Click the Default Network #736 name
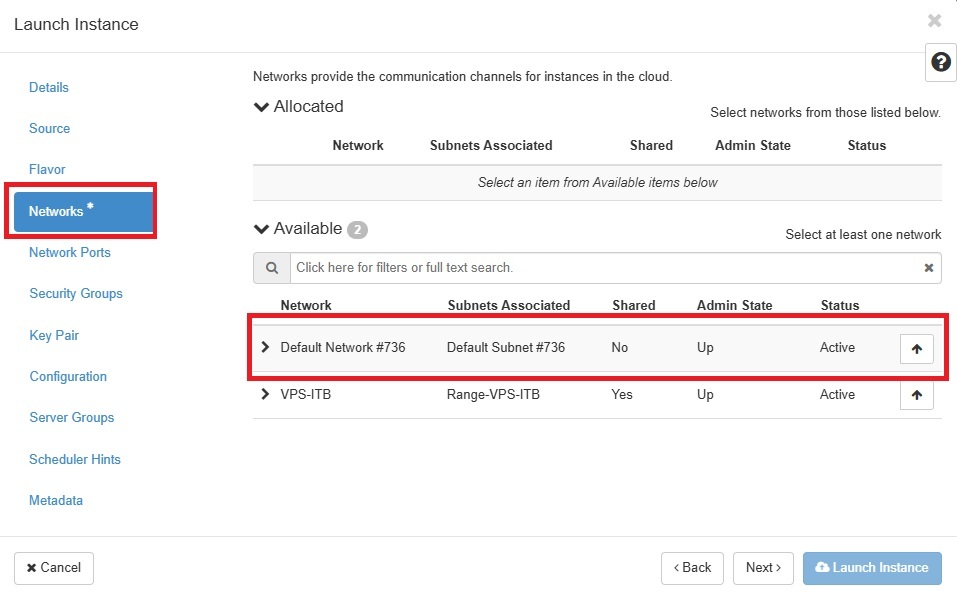957x594 pixels. point(342,347)
